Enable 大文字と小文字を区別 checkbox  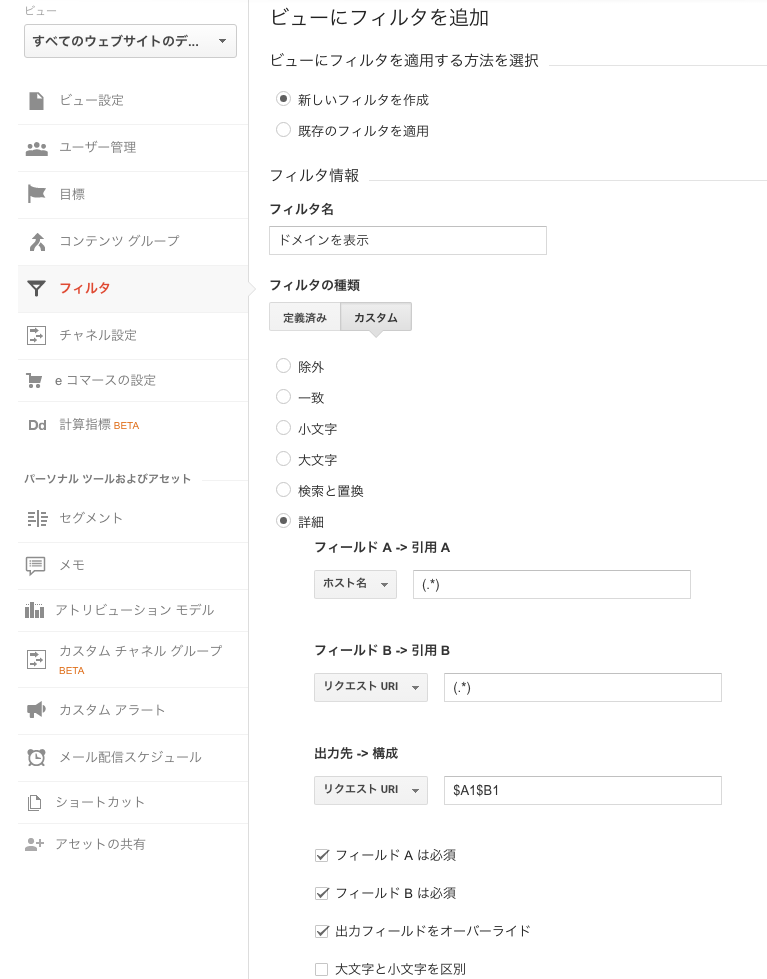pos(322,969)
